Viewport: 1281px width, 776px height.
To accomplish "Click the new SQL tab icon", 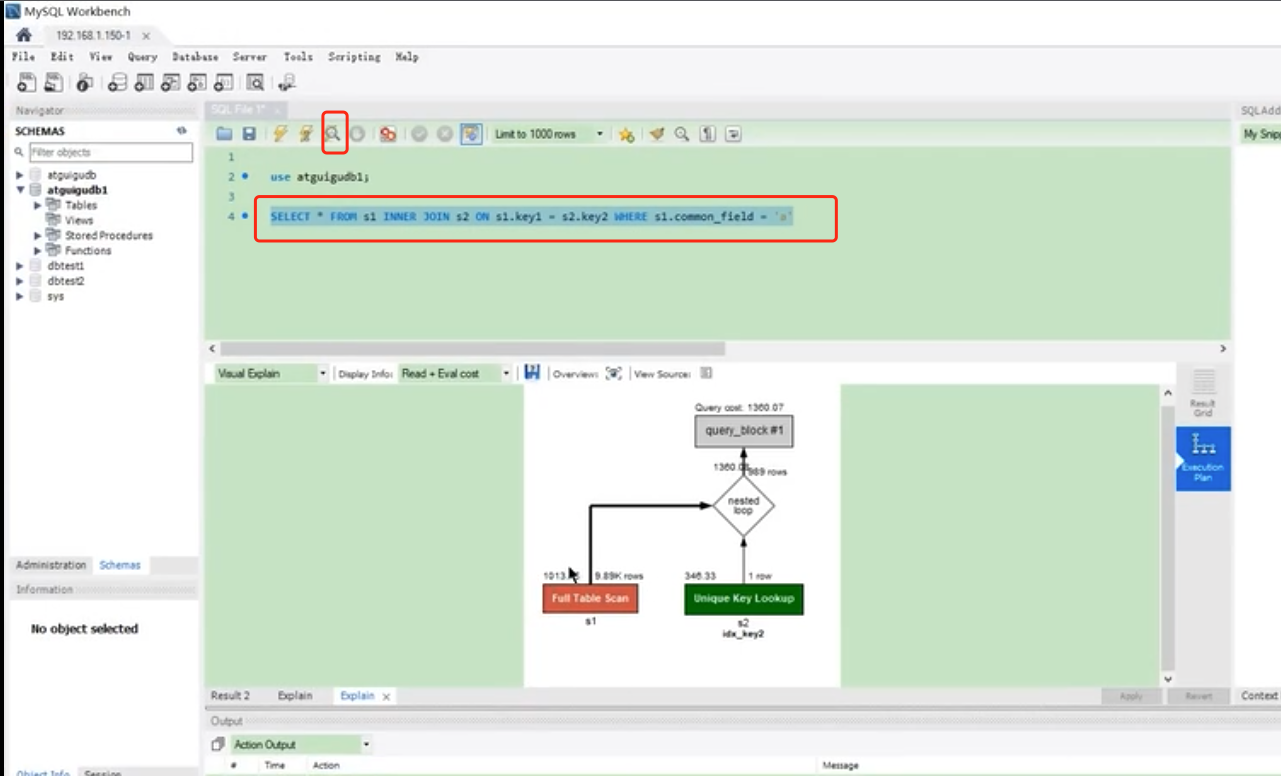I will click(x=27, y=83).
